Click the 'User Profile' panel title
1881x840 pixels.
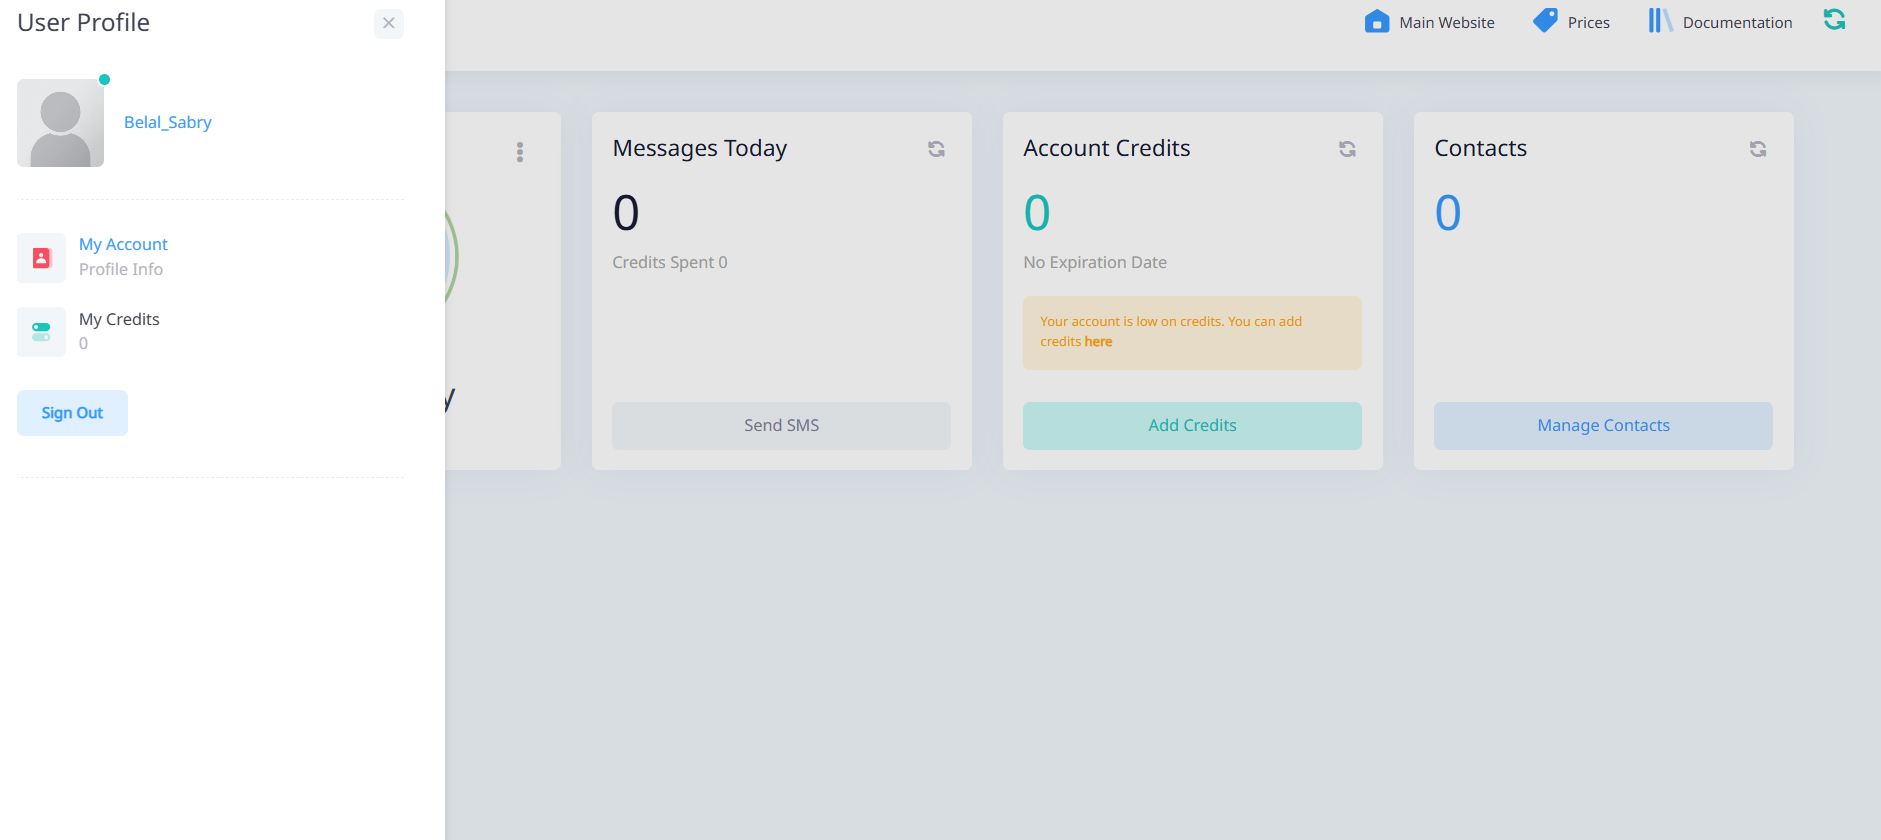click(83, 22)
